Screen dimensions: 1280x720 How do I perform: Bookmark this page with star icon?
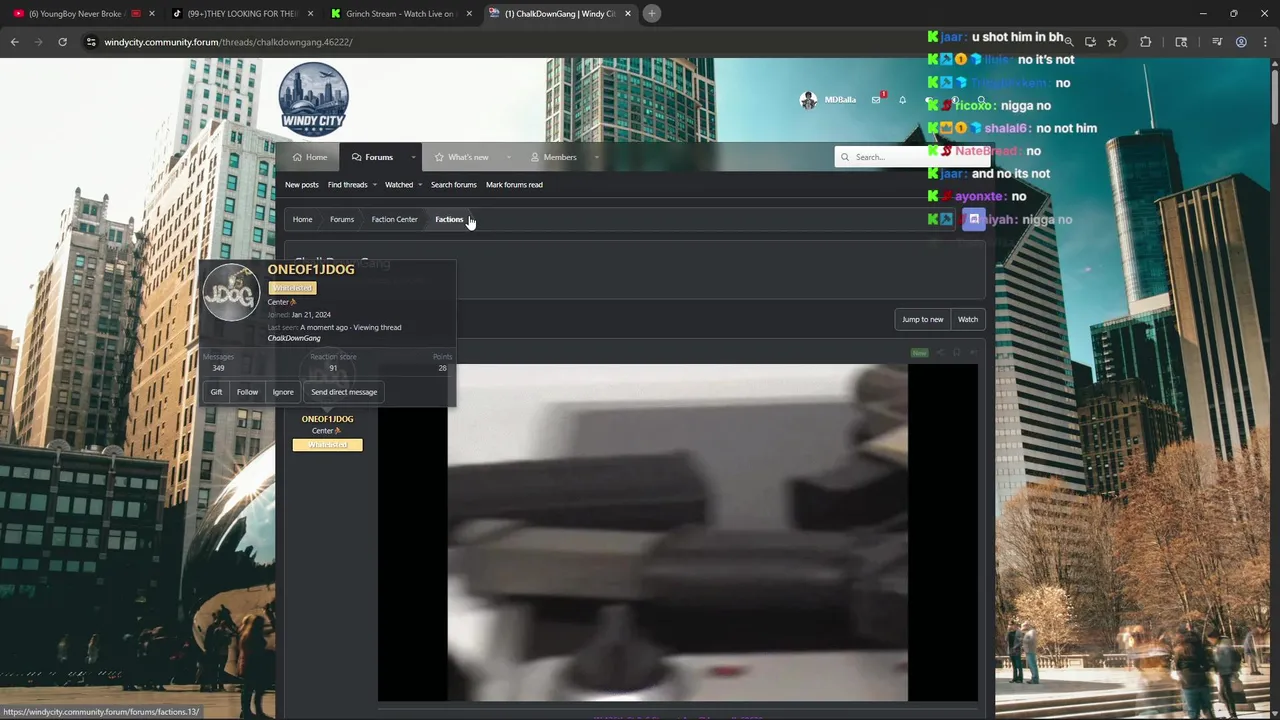coord(1111,42)
